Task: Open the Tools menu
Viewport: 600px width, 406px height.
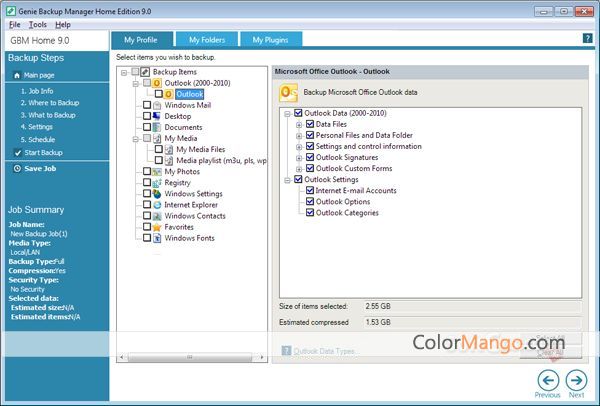Action: [x=38, y=24]
